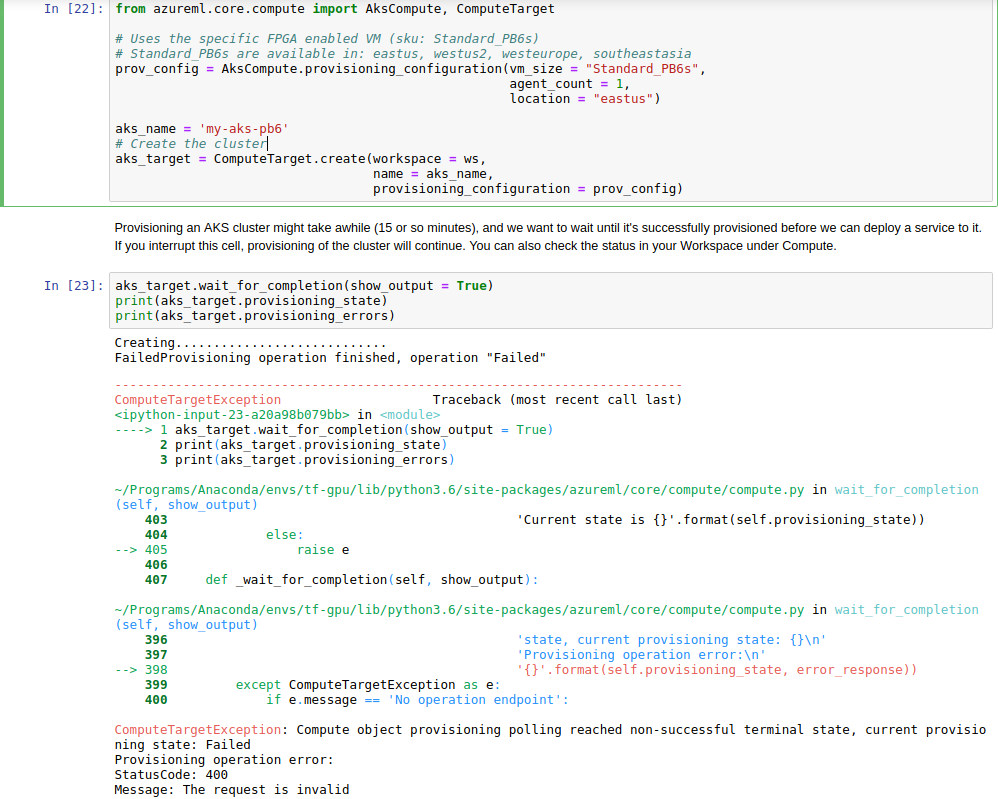Viewport: 998px width, 799px height.
Task: Click traceback line 398 format statement
Action: [717, 670]
